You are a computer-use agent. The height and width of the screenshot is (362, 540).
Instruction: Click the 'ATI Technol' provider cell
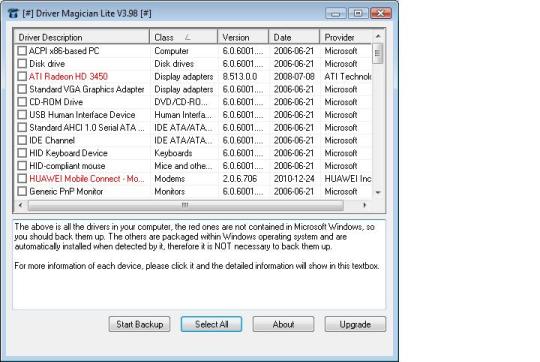point(348,76)
